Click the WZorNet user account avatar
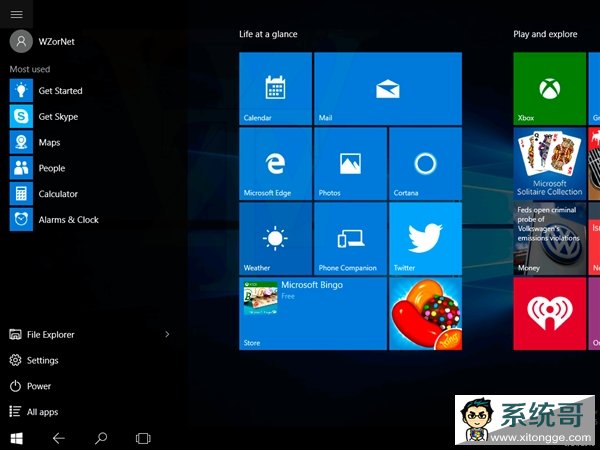This screenshot has width=600, height=450. click(21, 41)
